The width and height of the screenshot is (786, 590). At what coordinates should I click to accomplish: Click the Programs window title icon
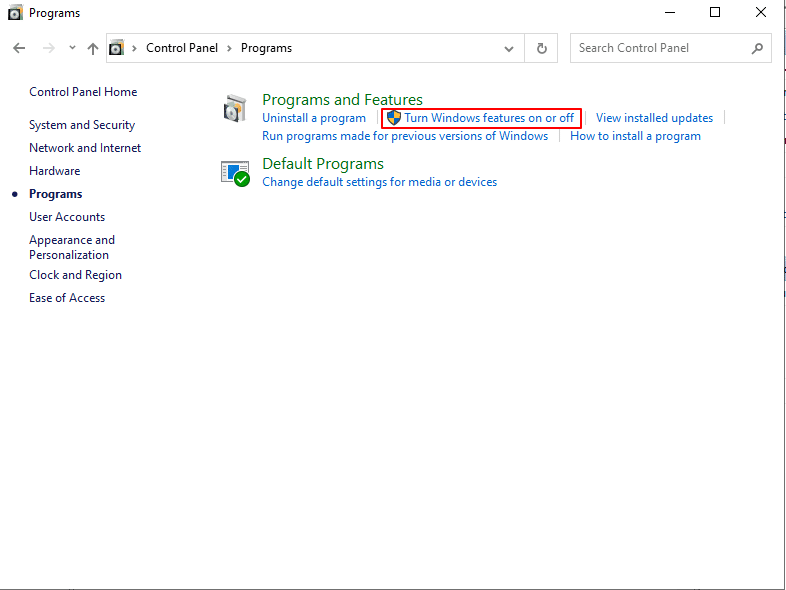pos(15,13)
